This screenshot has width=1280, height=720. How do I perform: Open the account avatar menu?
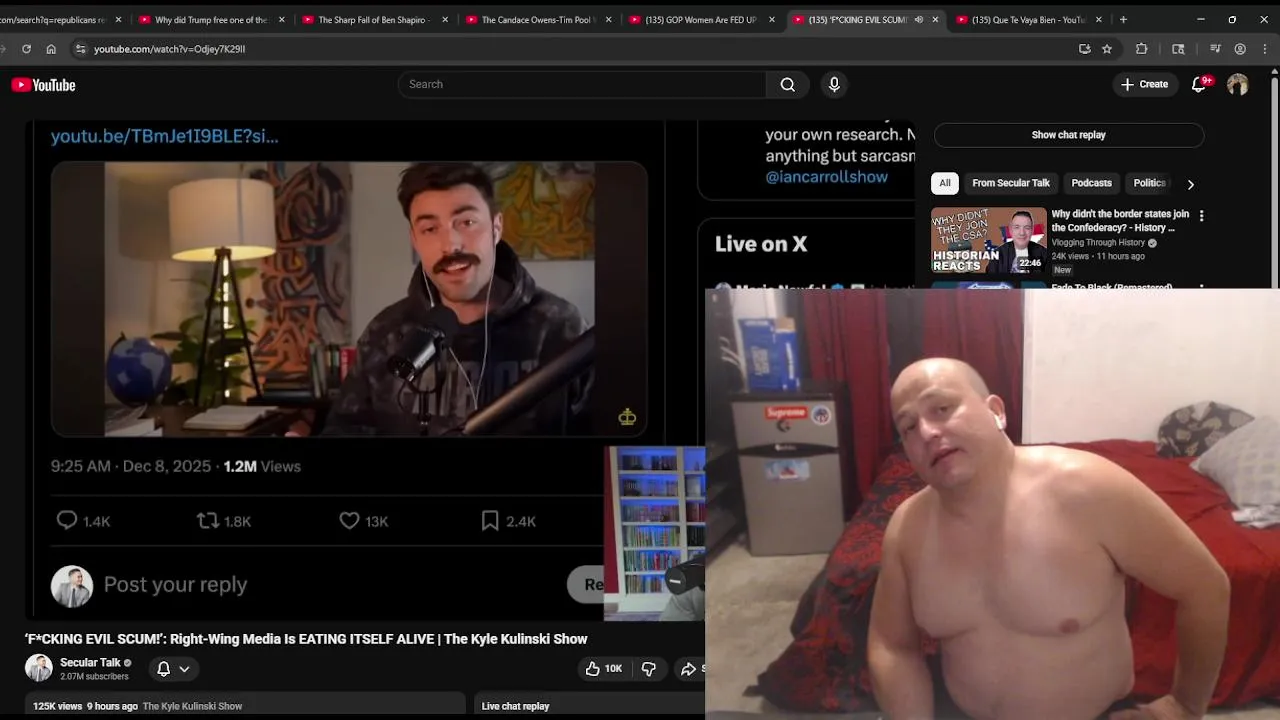(x=1238, y=85)
